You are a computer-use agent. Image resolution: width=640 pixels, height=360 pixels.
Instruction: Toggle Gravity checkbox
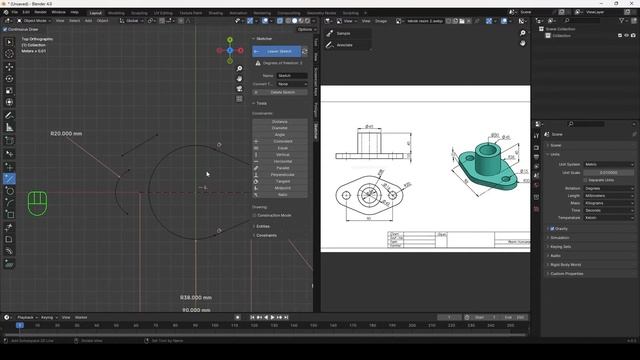click(x=552, y=229)
